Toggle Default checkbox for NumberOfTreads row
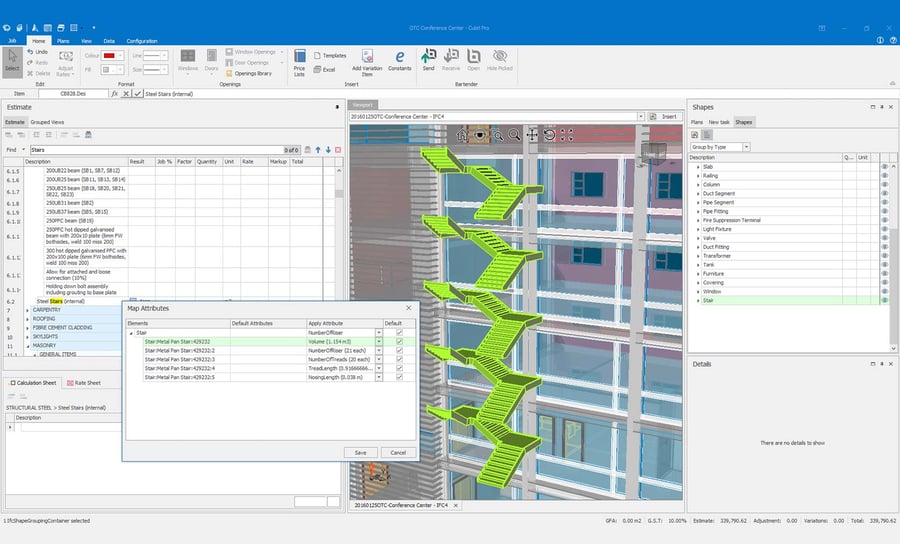 click(399, 359)
